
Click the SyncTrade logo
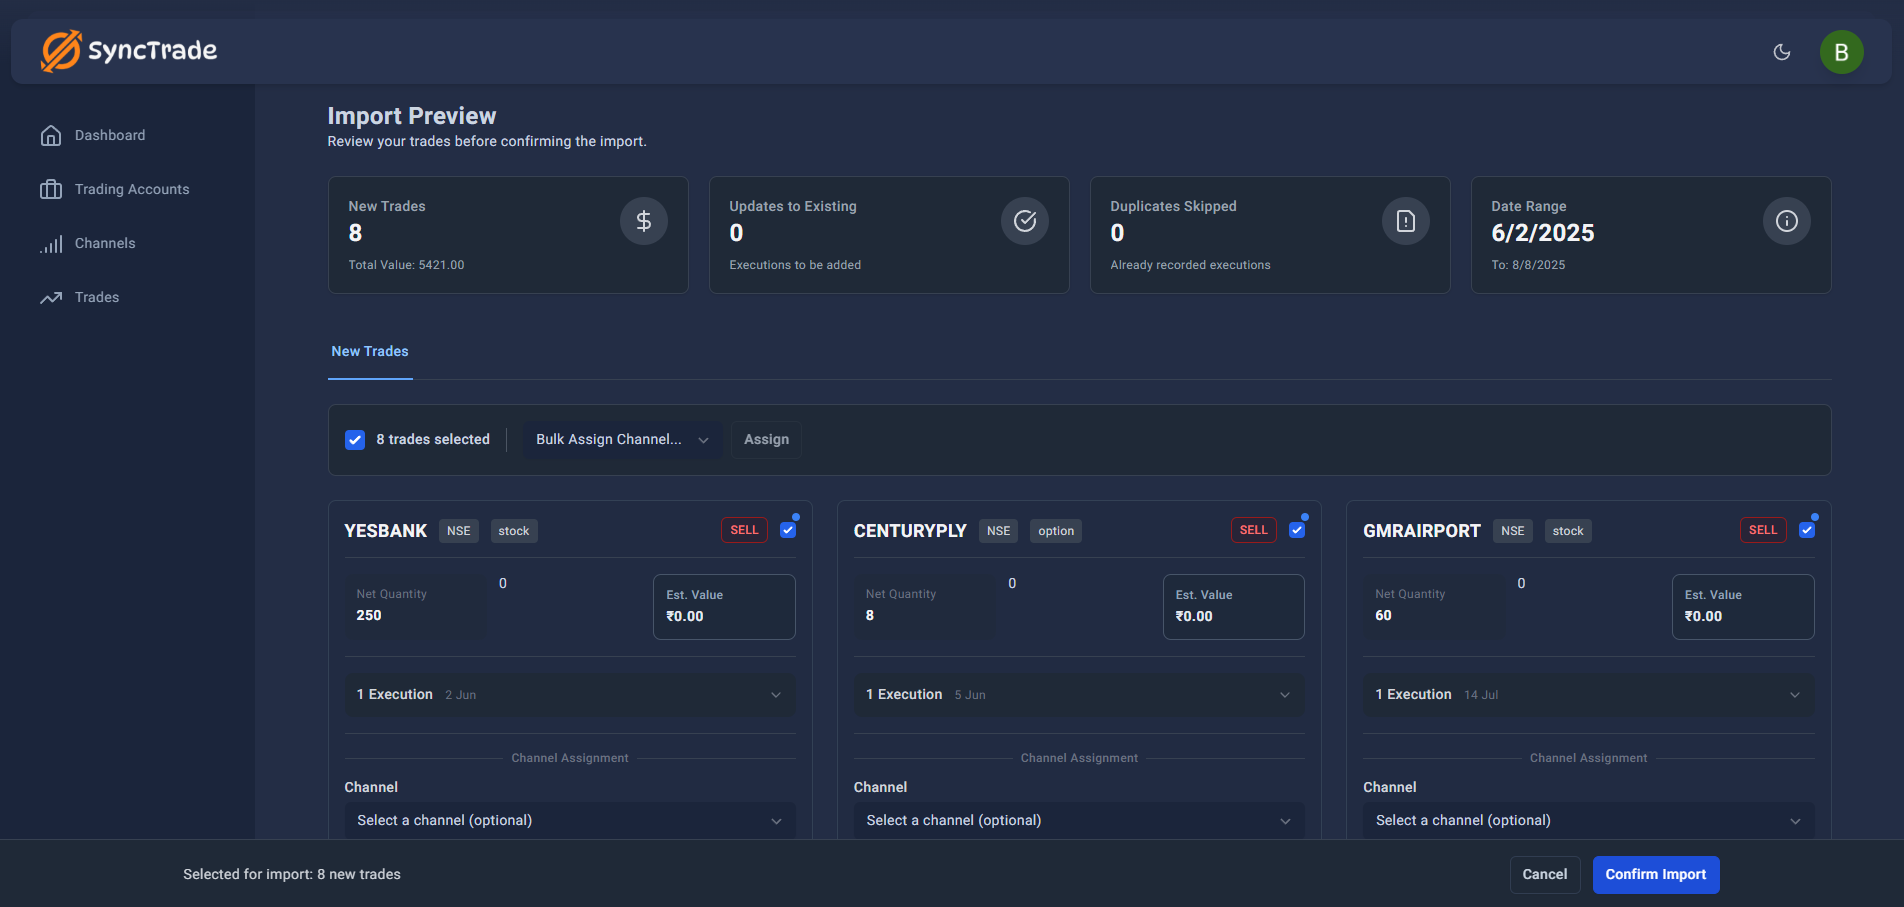pyautogui.click(x=129, y=50)
